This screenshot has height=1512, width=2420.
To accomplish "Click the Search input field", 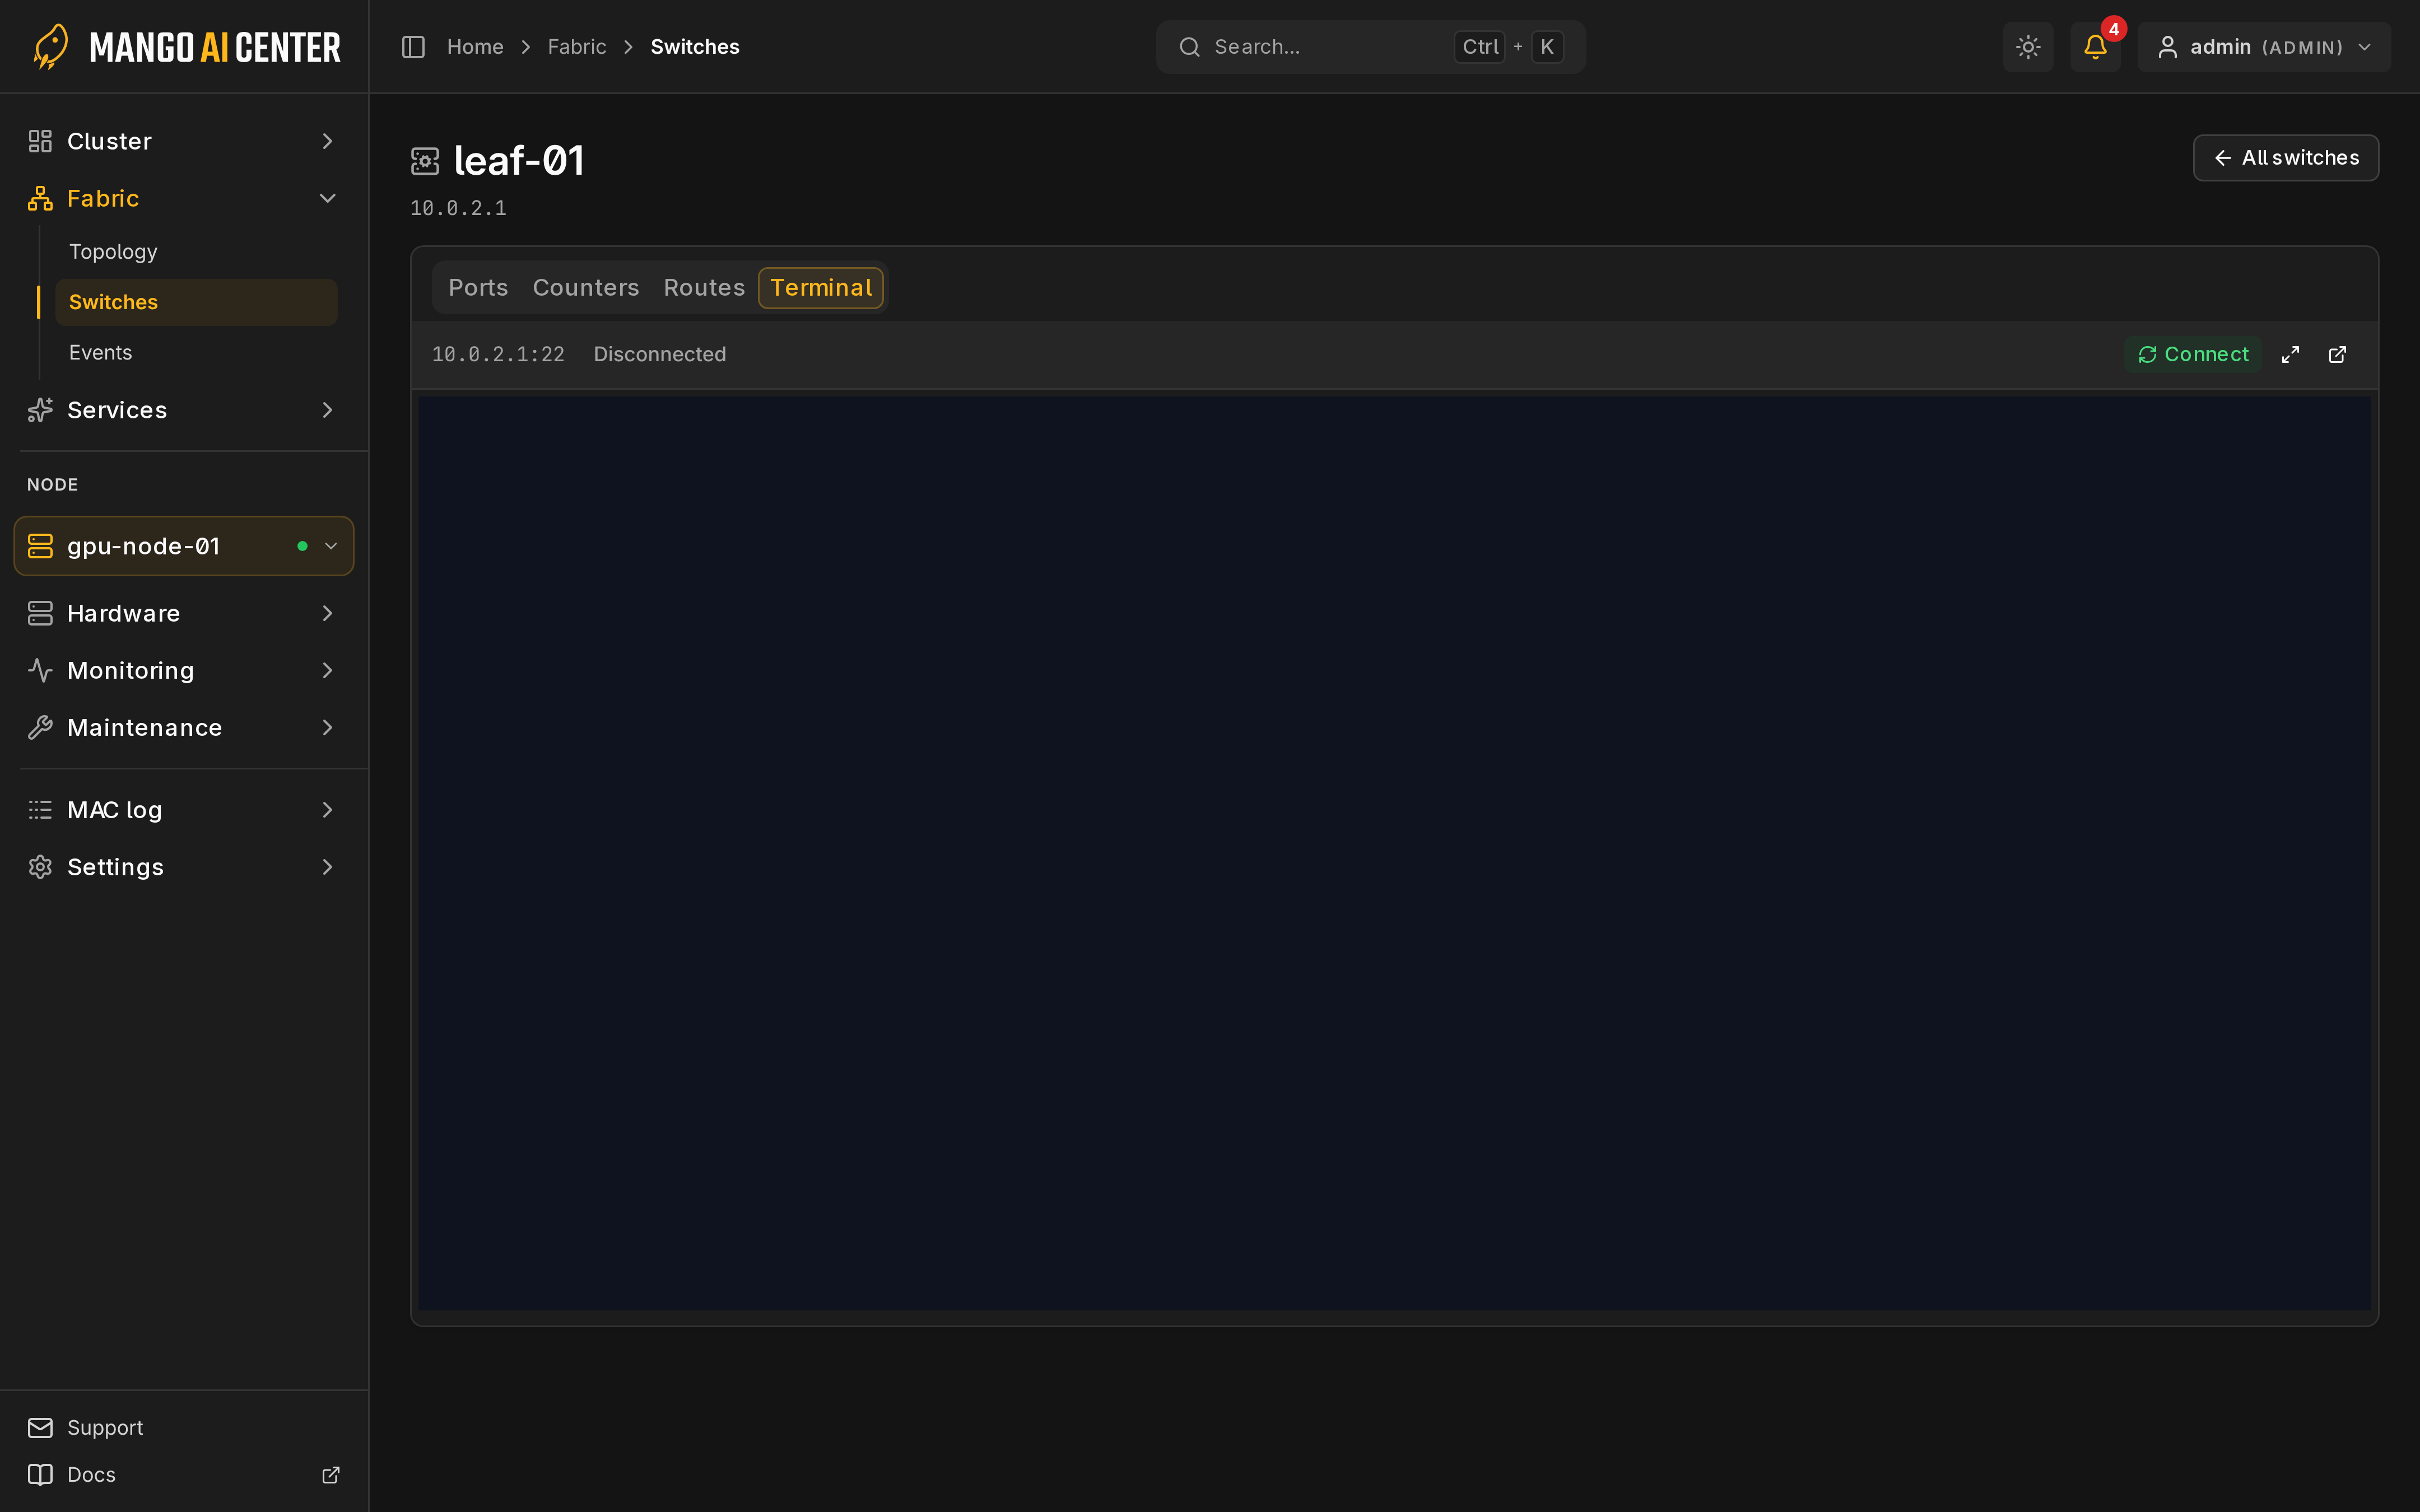I will (1370, 47).
